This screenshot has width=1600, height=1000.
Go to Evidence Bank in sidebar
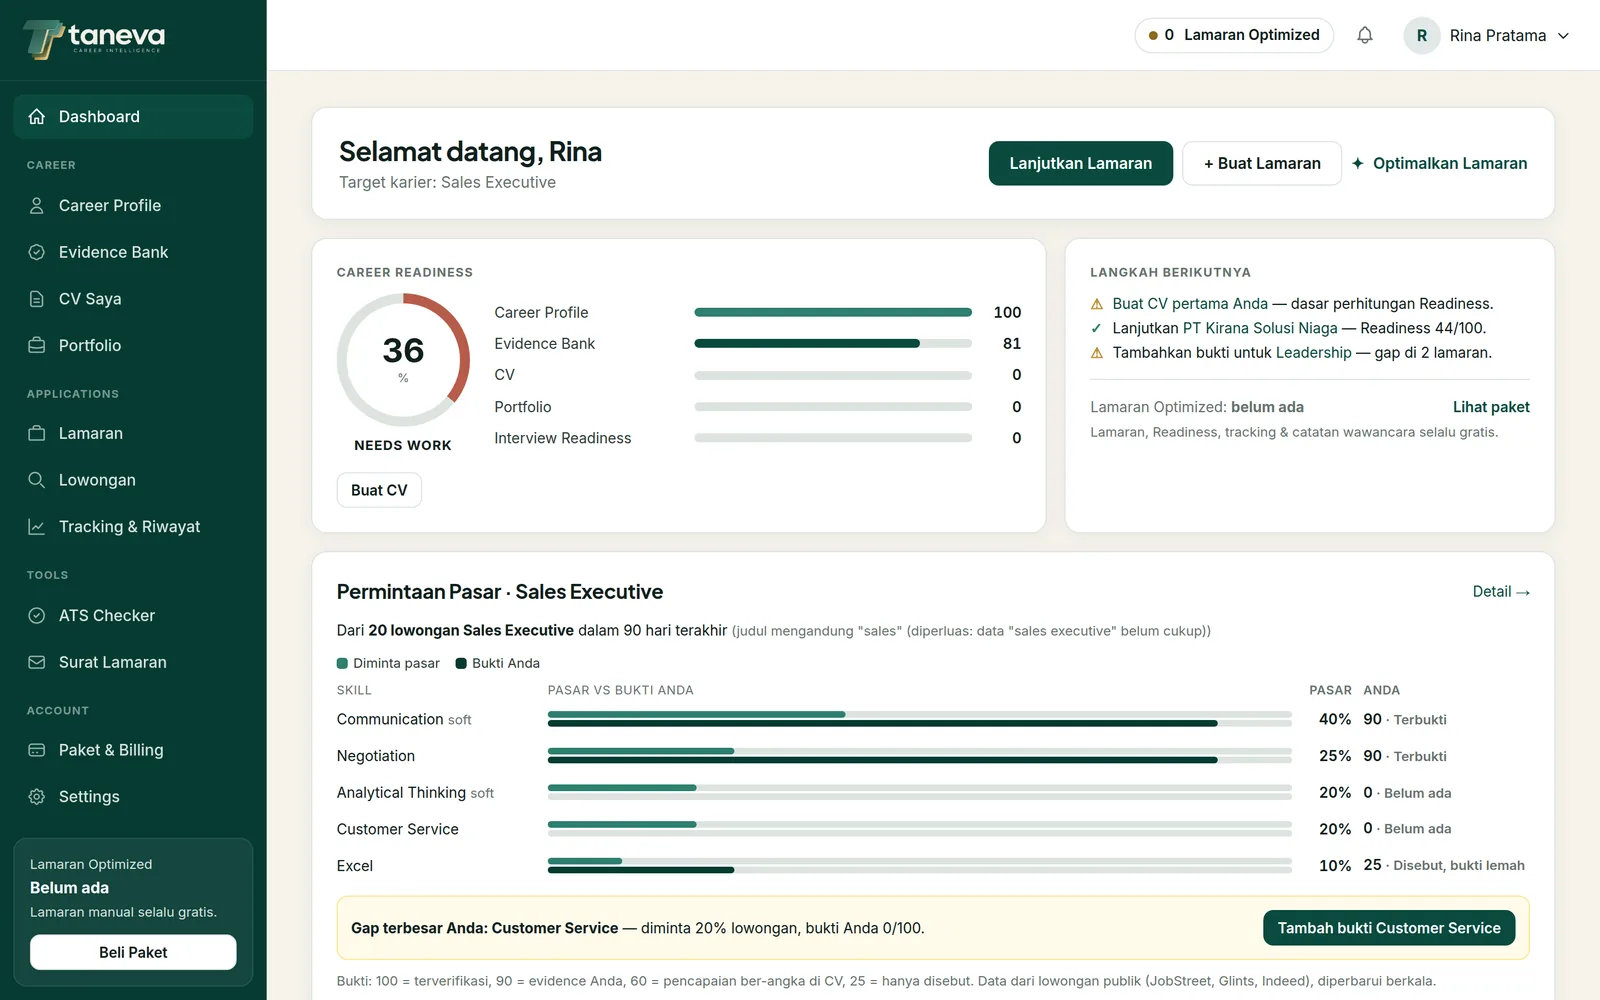click(133, 252)
